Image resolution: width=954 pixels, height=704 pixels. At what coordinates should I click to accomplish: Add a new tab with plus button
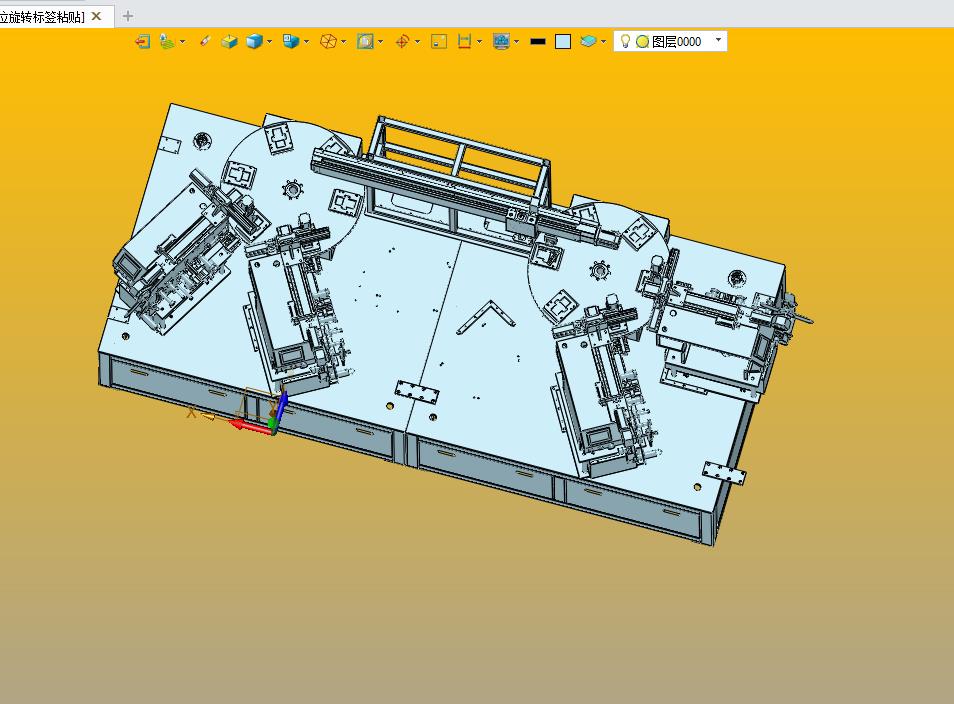click(128, 16)
